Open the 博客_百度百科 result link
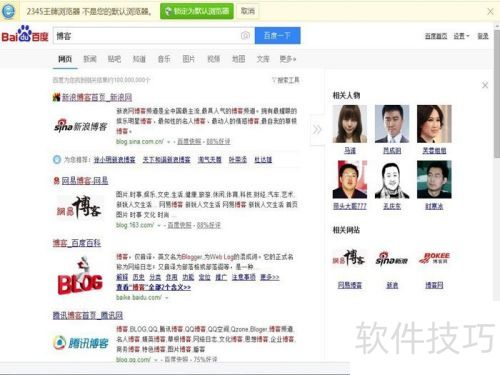Viewport: 500px width, 375px height. click(x=77, y=243)
